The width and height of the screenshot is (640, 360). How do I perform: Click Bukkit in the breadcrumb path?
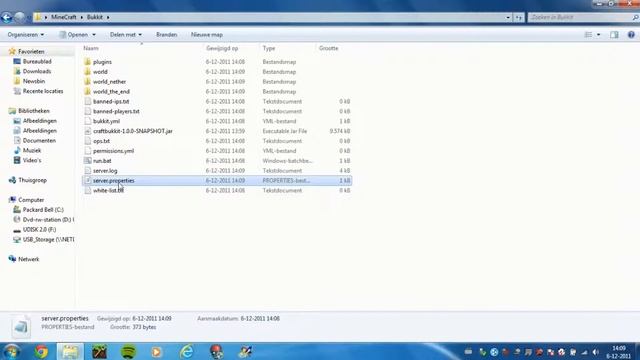tap(95, 17)
